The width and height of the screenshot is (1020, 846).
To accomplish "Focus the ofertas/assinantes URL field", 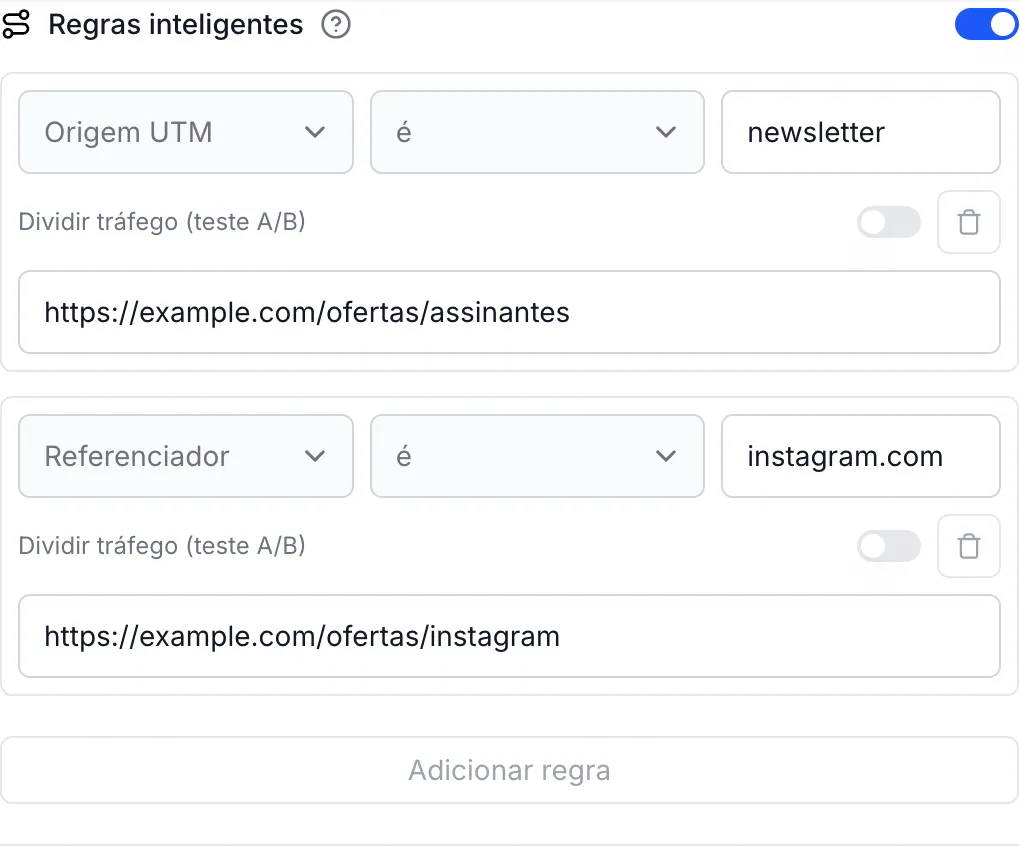I will coord(509,312).
